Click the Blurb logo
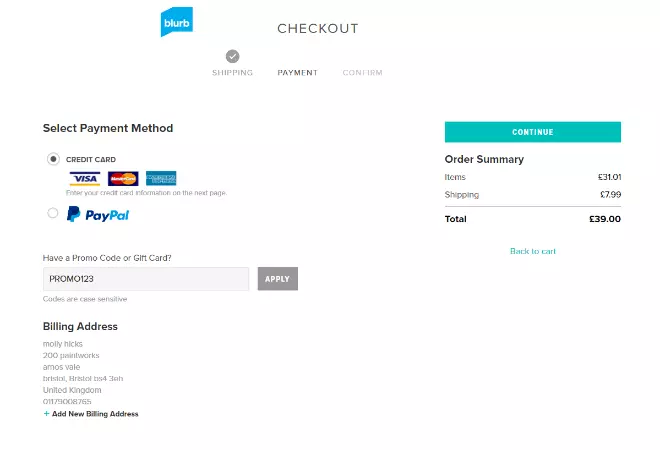 click(177, 22)
